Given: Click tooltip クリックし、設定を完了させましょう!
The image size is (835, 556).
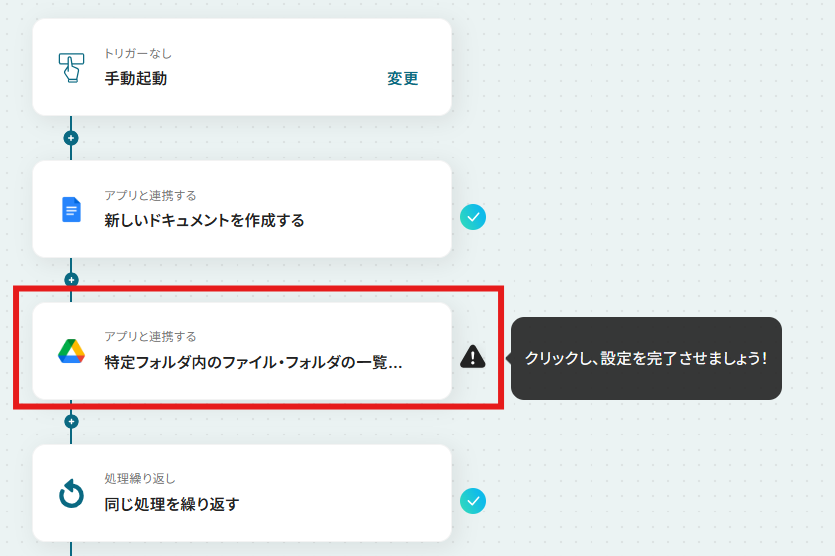Looking at the screenshot, I should click(x=646, y=358).
